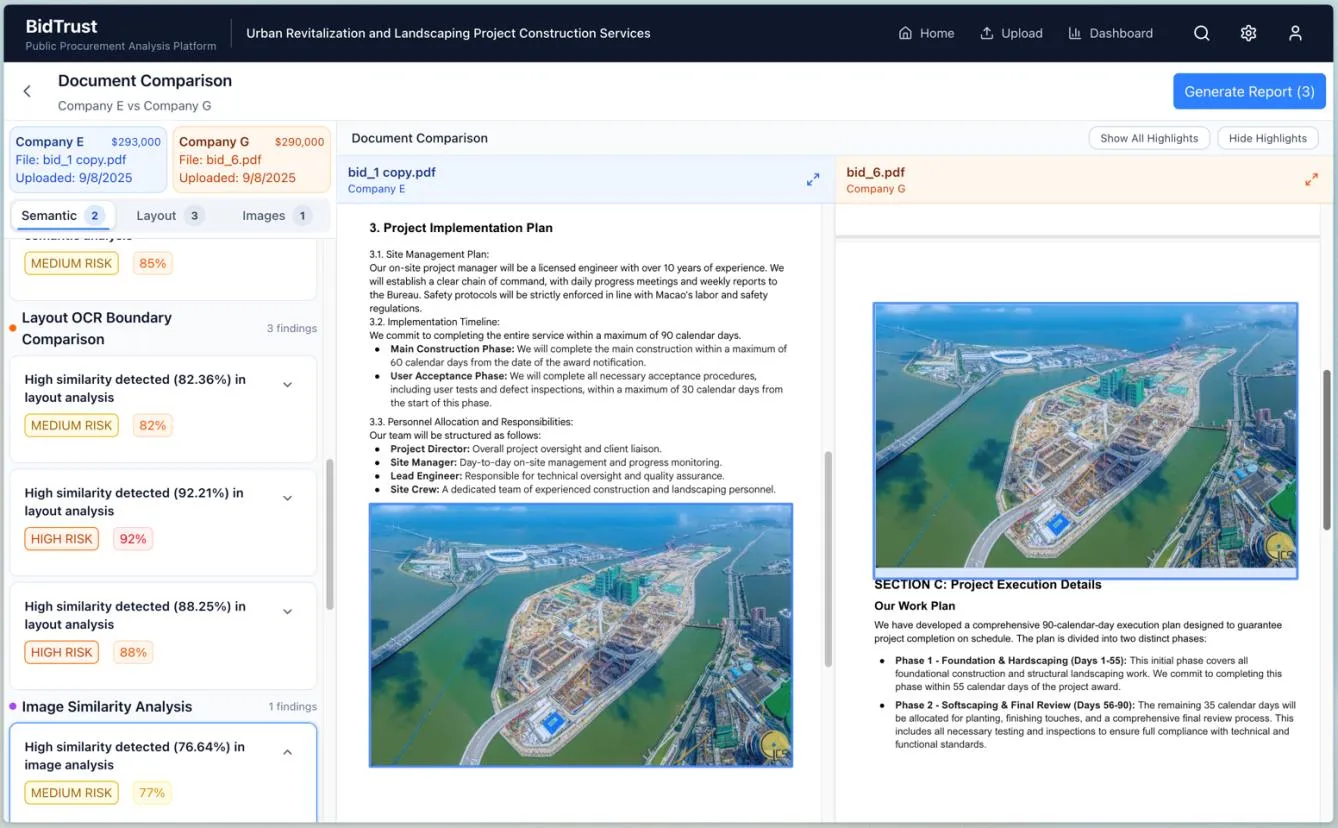Screen dimensions: 1338x828
Task: Collapse the 76.64% image similarity finding
Action: coord(288,752)
